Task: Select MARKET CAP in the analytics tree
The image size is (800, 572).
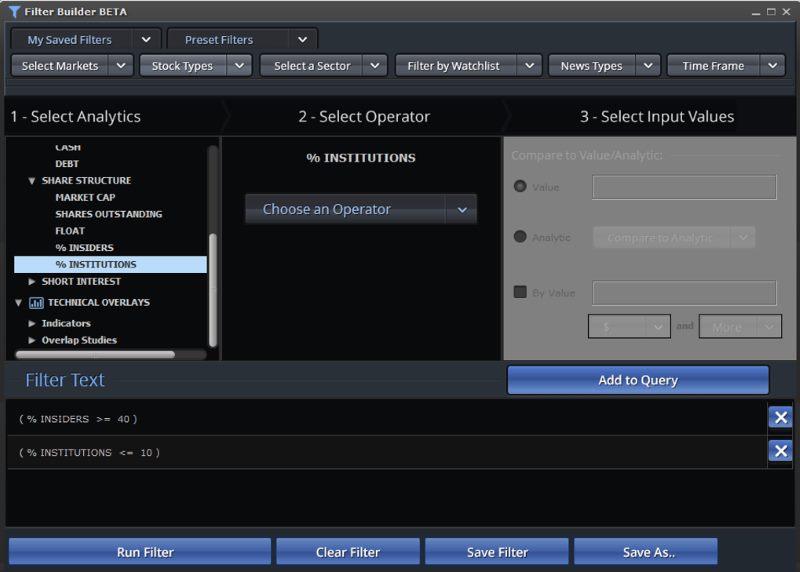Action: pos(85,198)
